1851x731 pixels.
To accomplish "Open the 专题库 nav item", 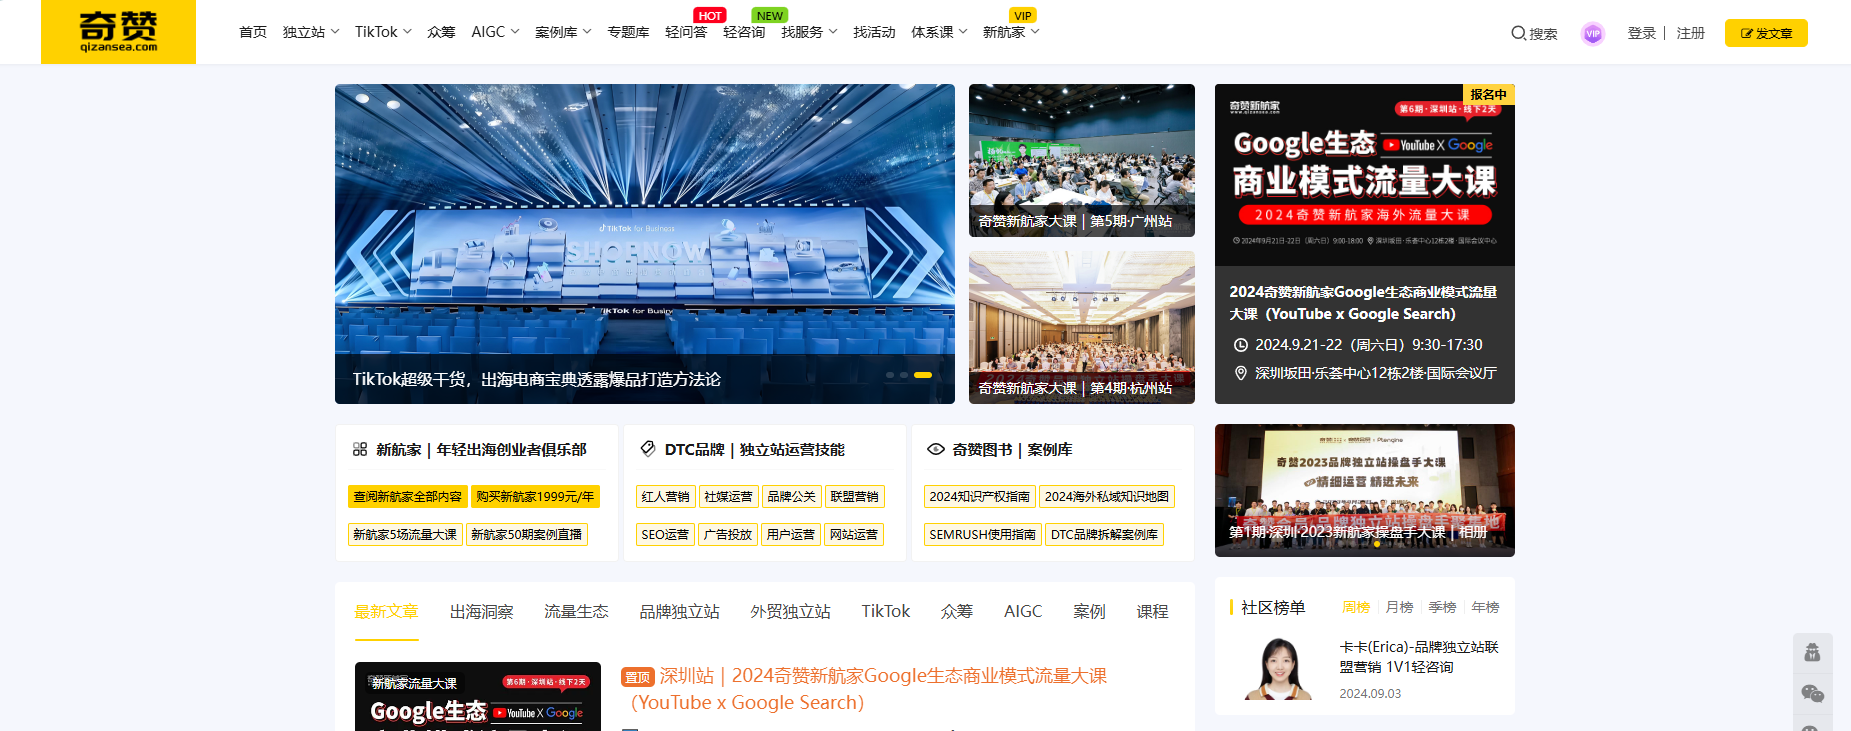I will click(628, 32).
